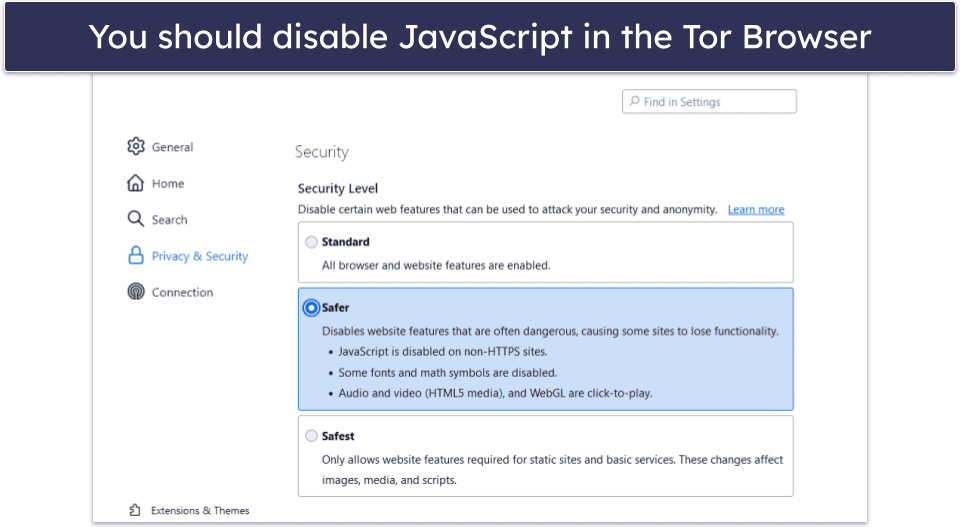Click the magnifier icon in Find in Settings
Viewport: 960px width, 527px height.
tap(634, 101)
